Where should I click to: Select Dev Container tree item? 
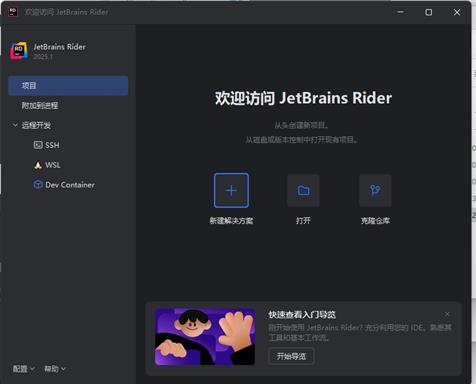[x=64, y=185]
